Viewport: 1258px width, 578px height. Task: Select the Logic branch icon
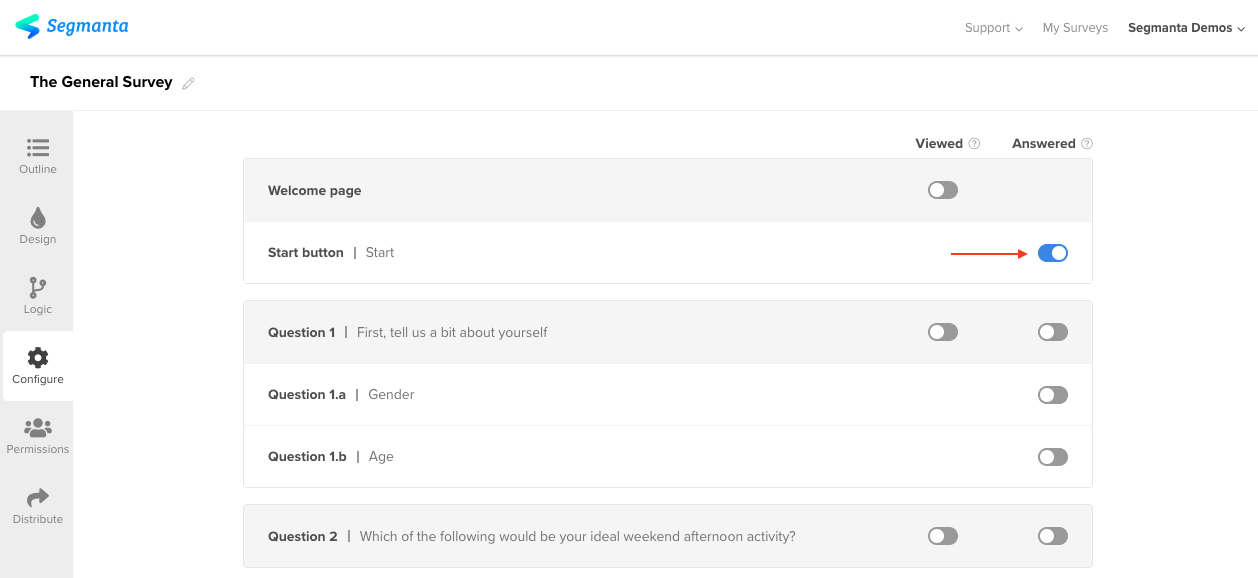point(38,288)
